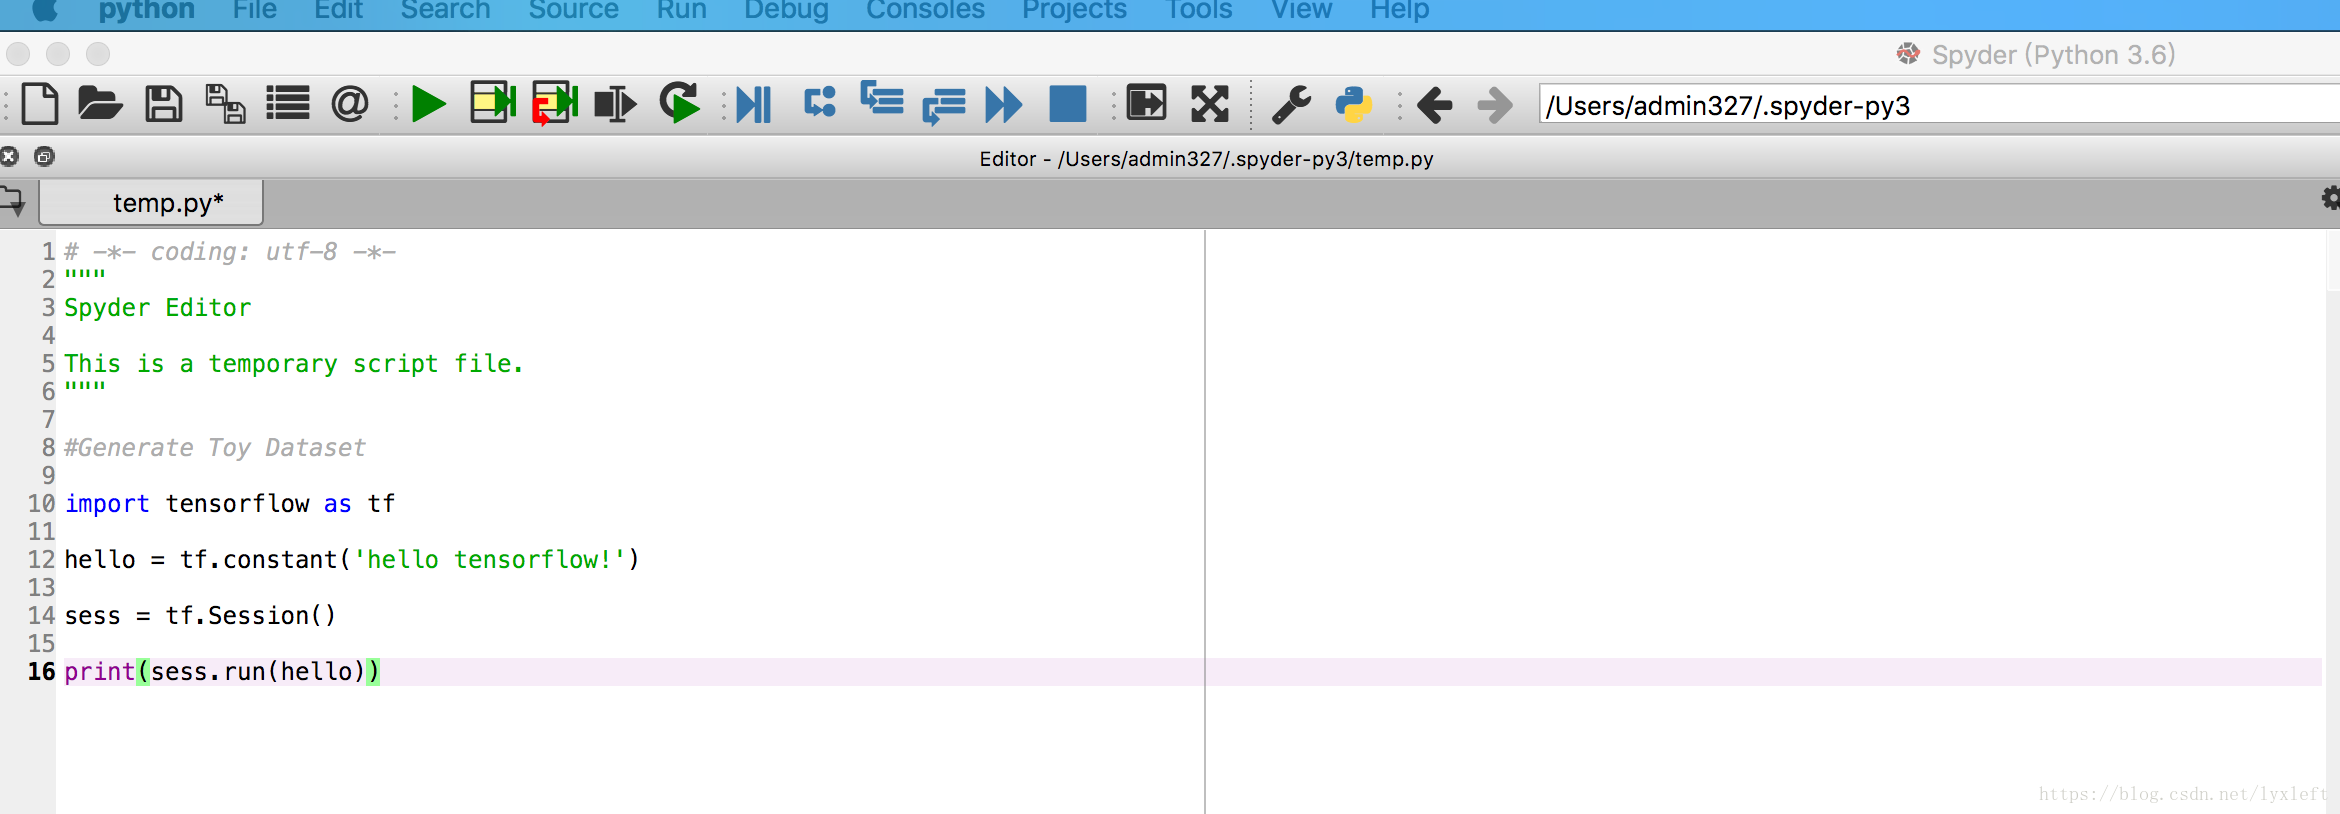Click the '# -*- coding: utf-8 -*-' line

pyautogui.click(x=230, y=251)
